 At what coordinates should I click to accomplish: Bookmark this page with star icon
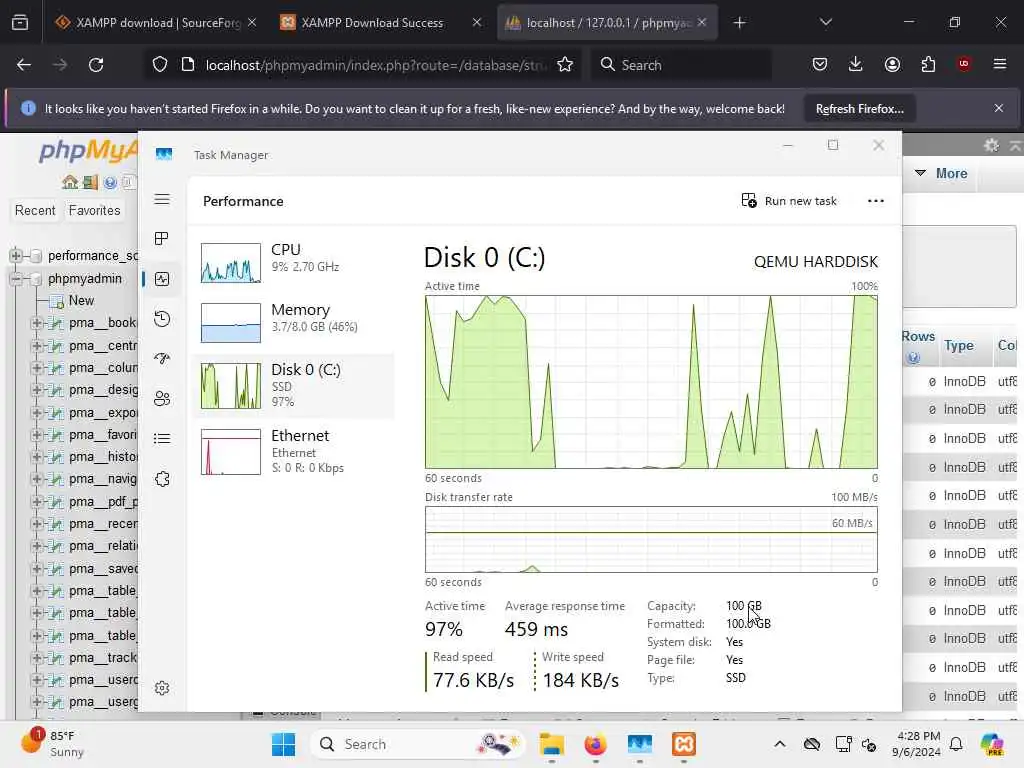[565, 65]
